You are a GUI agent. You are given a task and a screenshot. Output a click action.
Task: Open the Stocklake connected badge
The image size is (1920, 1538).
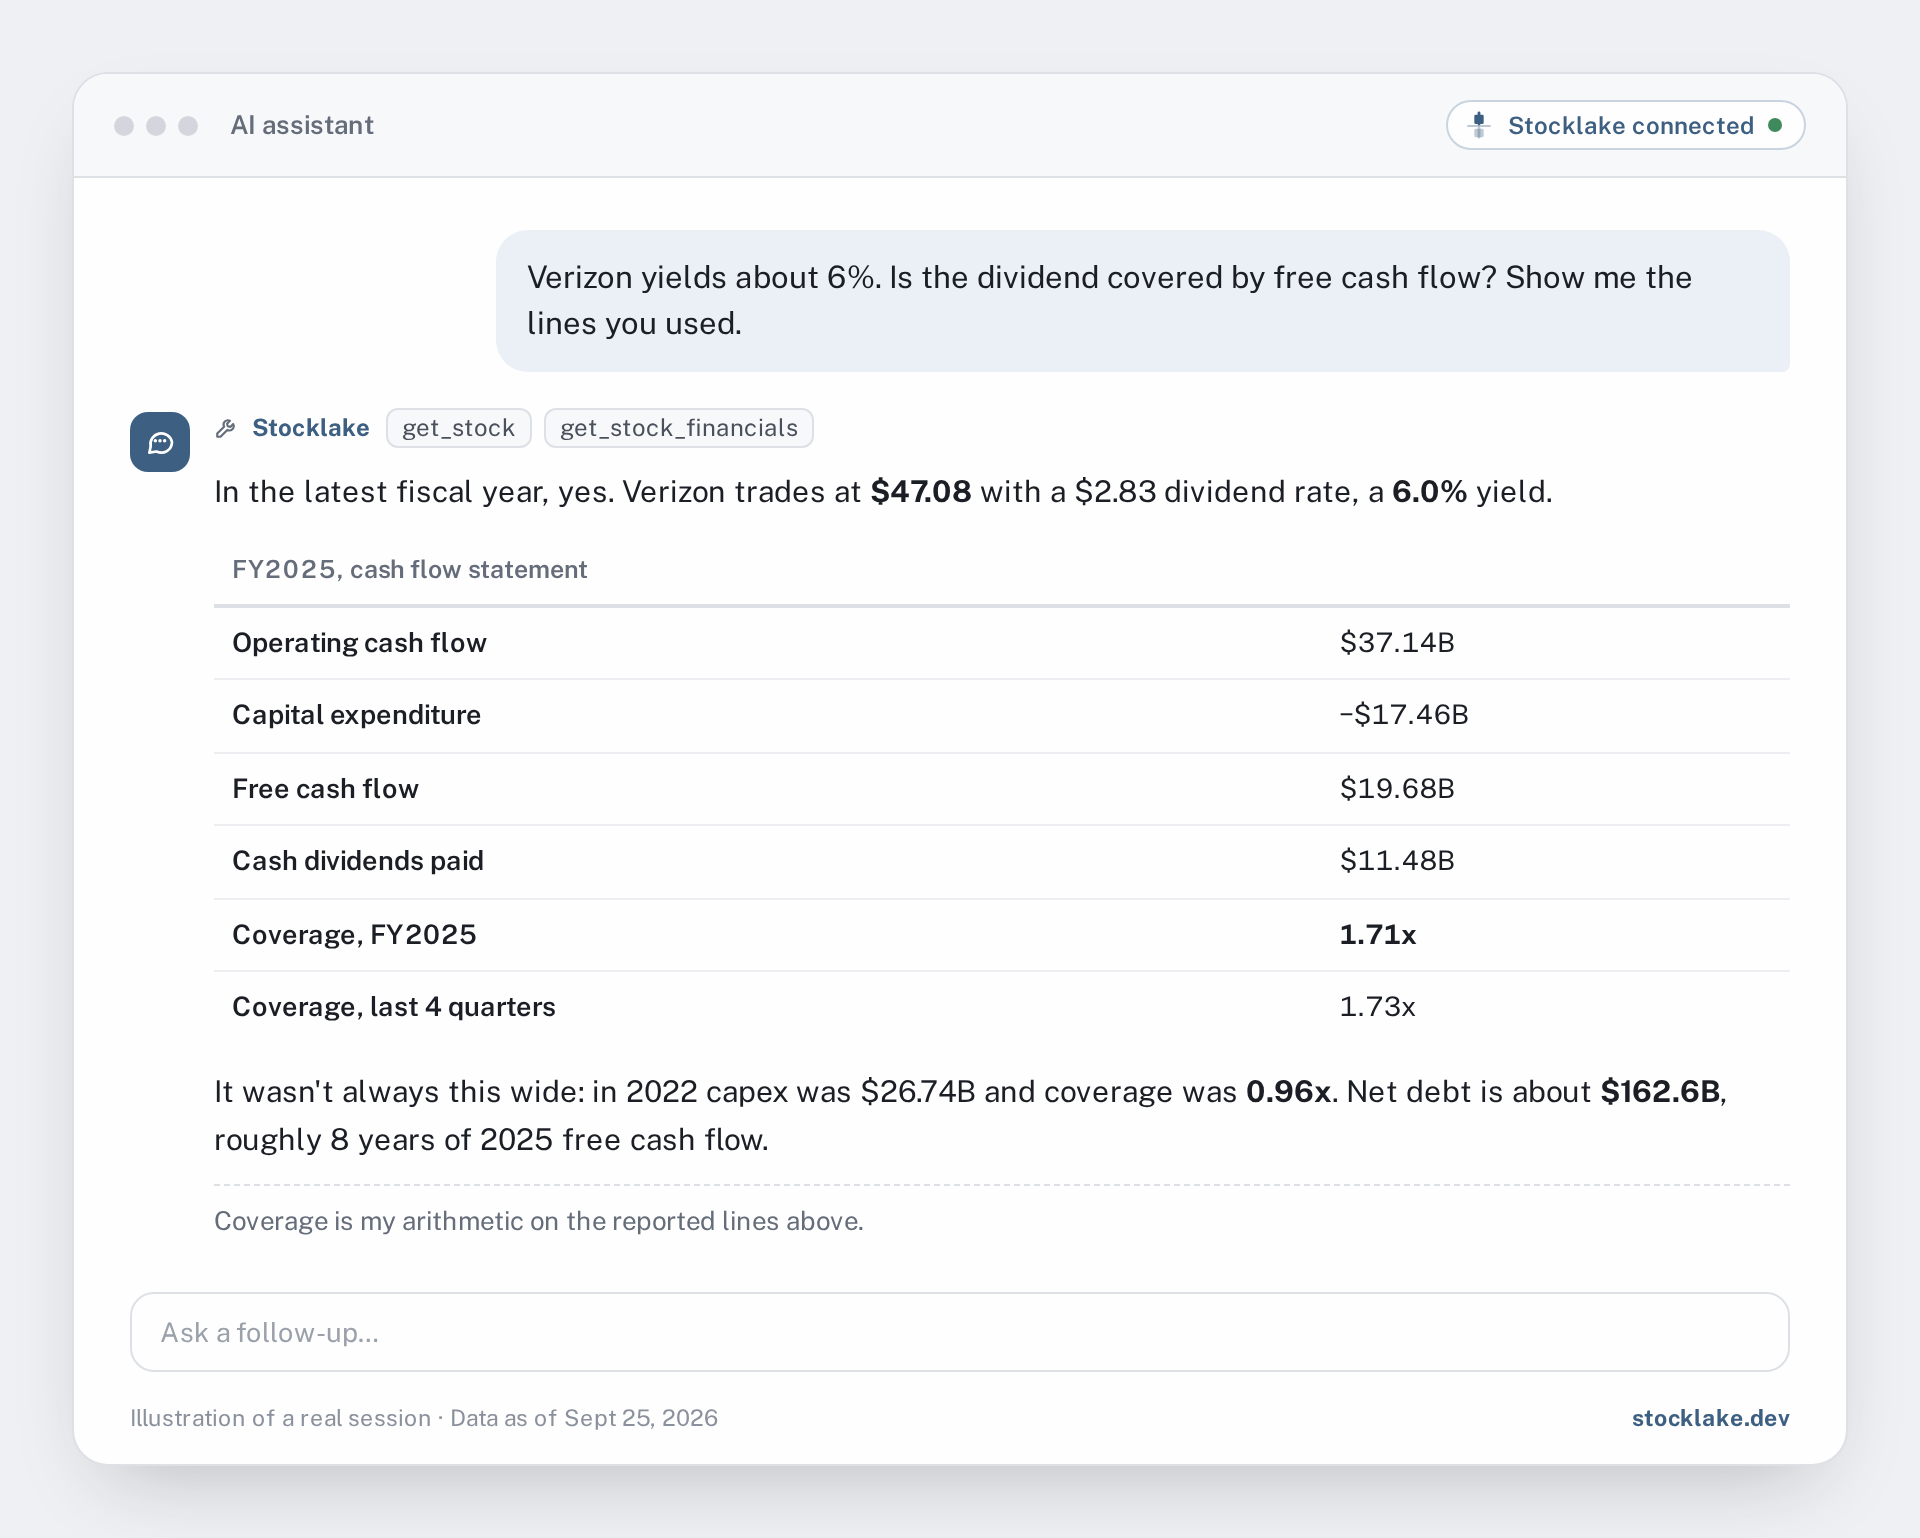[1625, 125]
